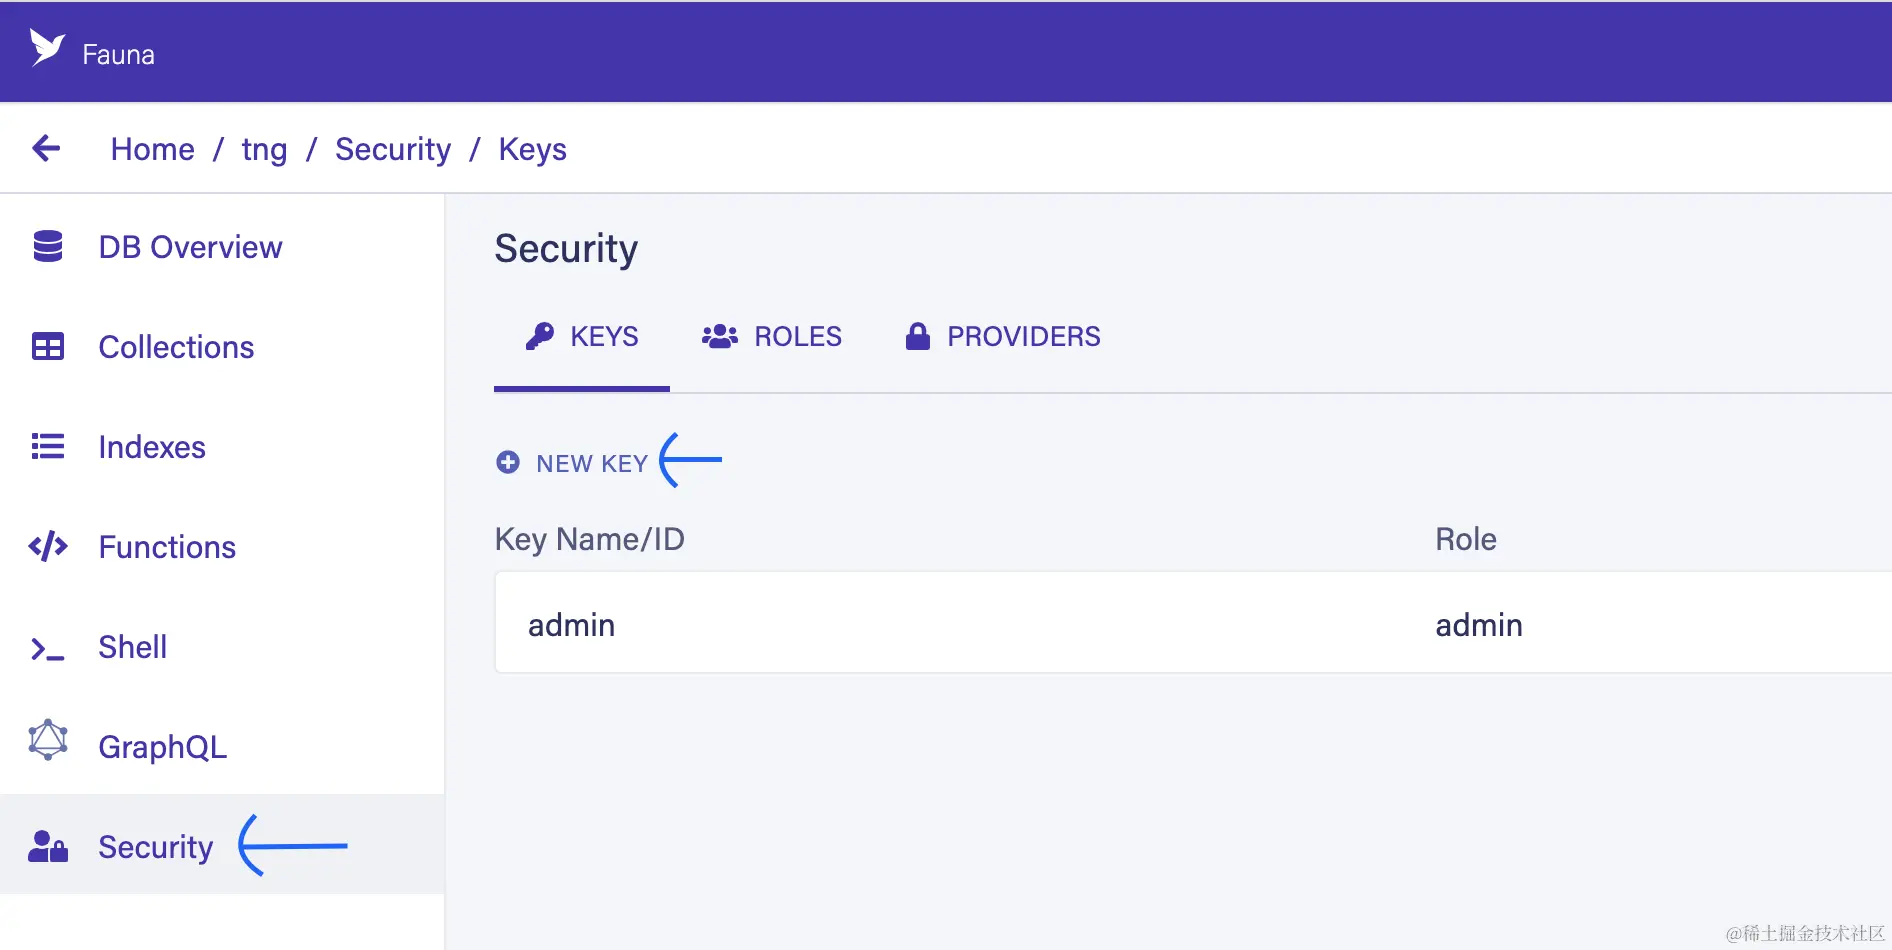Click the GraphQL logo icon
Image resolution: width=1892 pixels, height=950 pixels.
click(x=48, y=740)
